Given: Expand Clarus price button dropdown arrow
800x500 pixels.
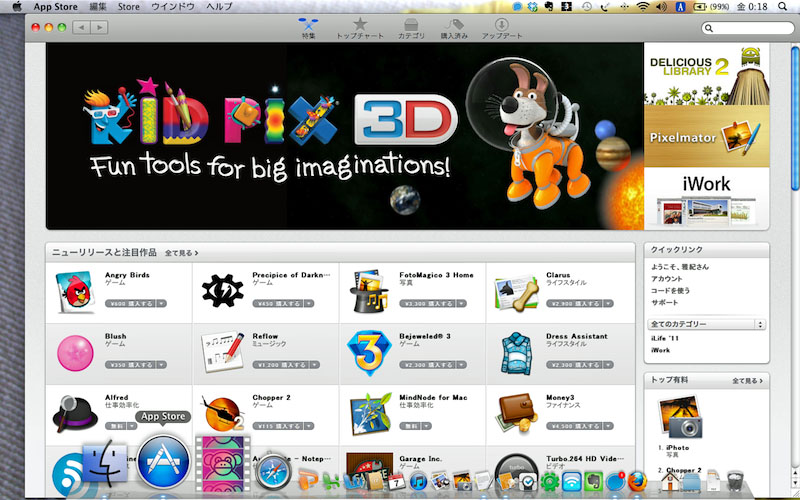Looking at the screenshot, I should (x=608, y=304).
